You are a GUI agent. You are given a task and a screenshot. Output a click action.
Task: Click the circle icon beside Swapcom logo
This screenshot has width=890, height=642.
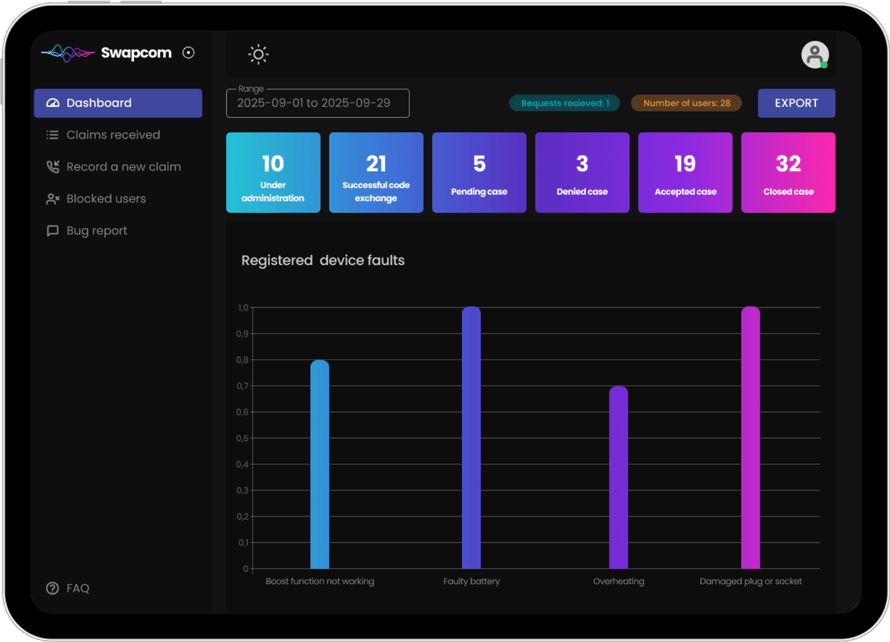click(x=189, y=53)
